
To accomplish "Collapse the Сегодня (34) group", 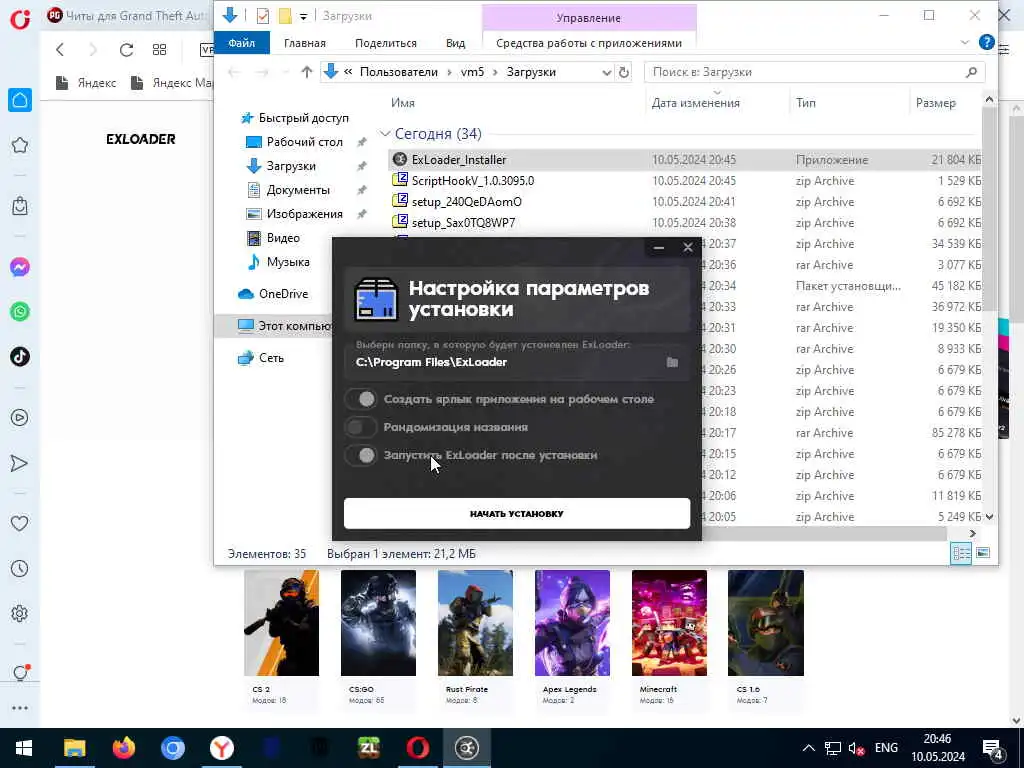I will 385,134.
